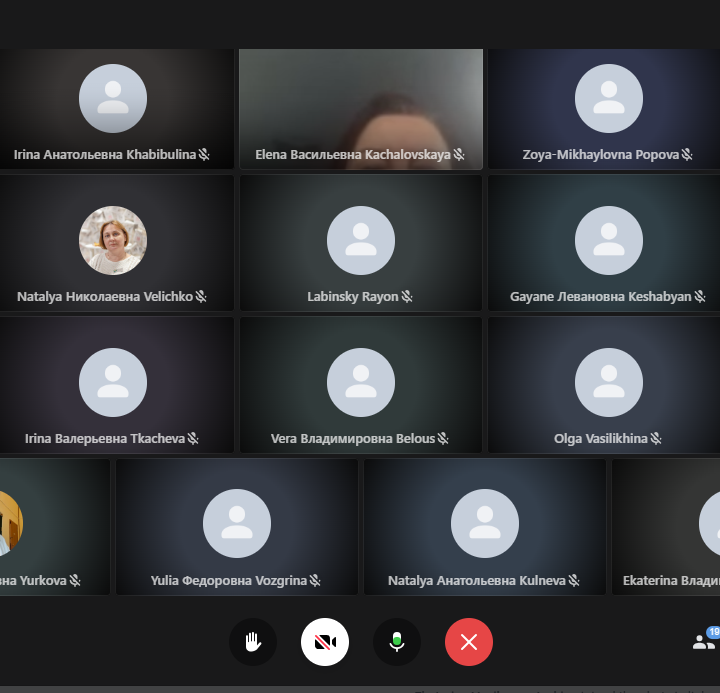Select Natalya Kulneva's participant tile
The height and width of the screenshot is (693, 720).
tap(484, 526)
